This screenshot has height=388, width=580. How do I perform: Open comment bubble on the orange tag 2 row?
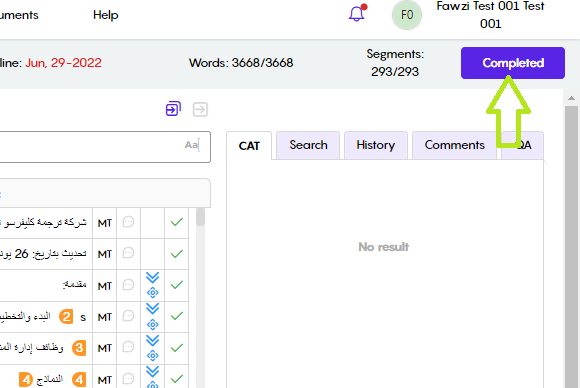[128, 316]
